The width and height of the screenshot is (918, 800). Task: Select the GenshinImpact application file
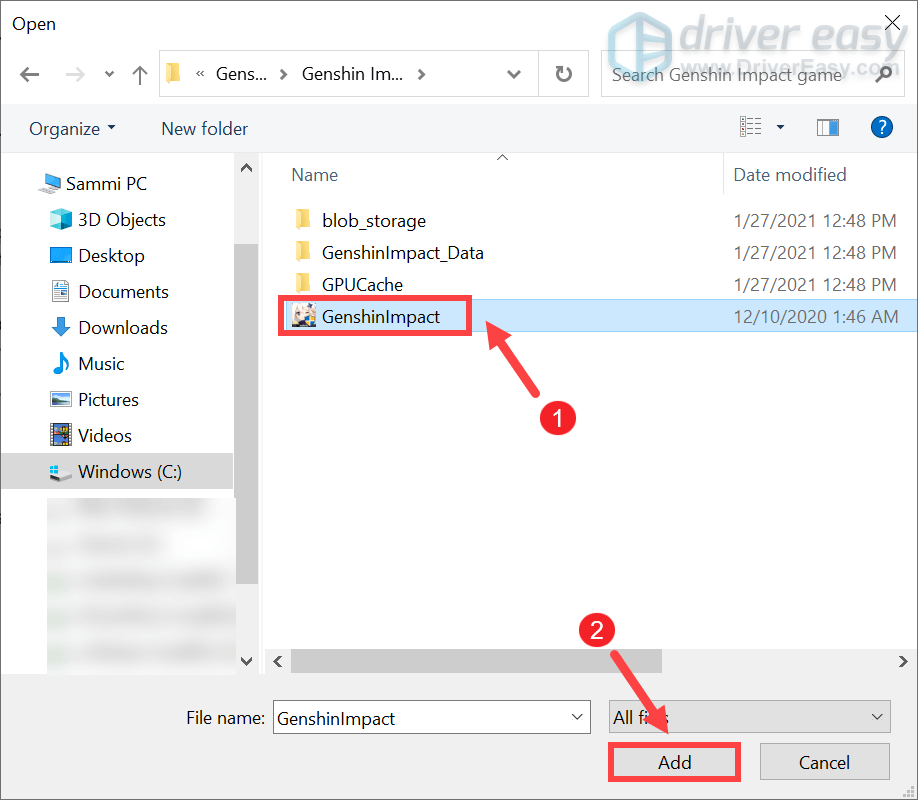[381, 317]
